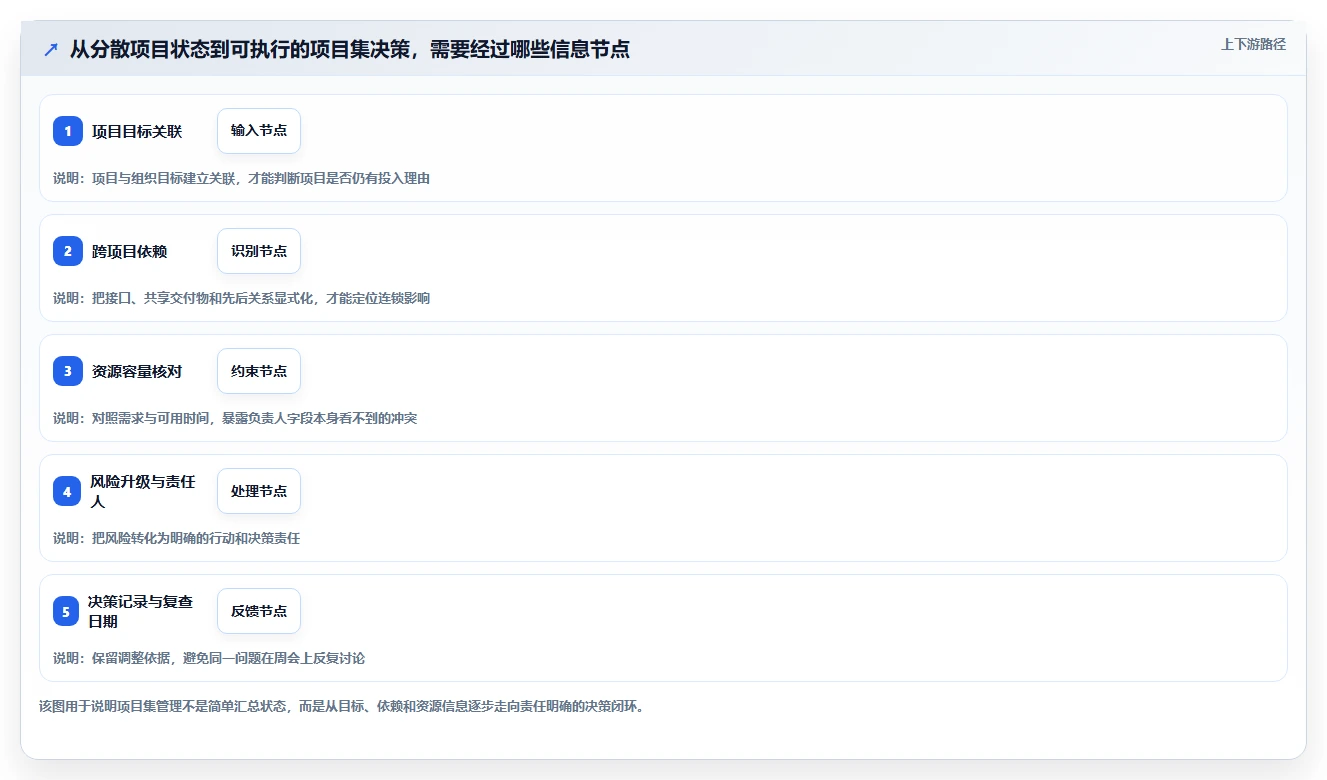This screenshot has height=780, width=1327.
Task: Click the 资源容量核对 step title
Action: pyautogui.click(x=137, y=371)
